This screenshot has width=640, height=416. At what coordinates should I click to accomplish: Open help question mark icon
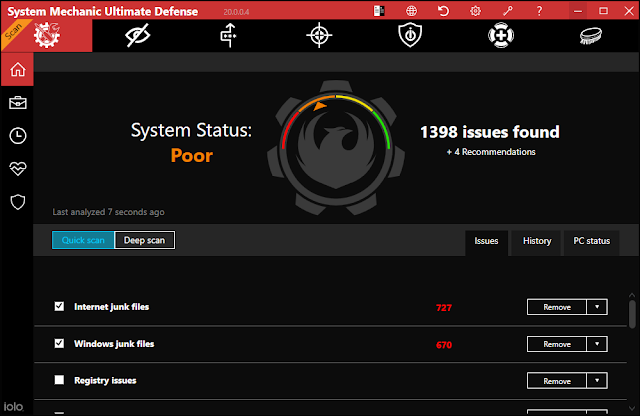point(539,11)
